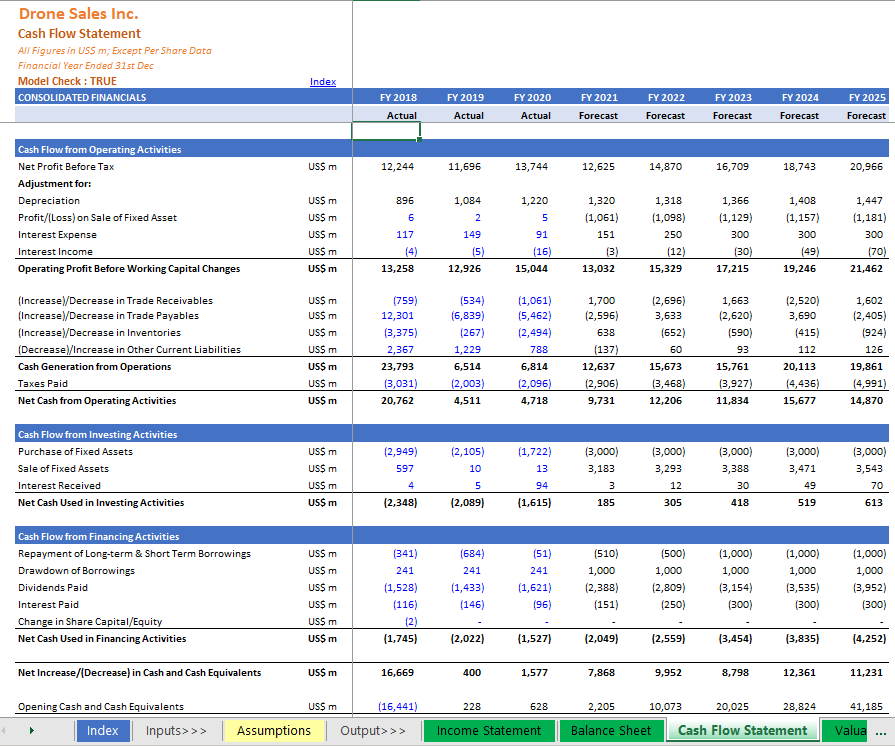Select the FY 2021 header cell
895x746 pixels.
599,98
